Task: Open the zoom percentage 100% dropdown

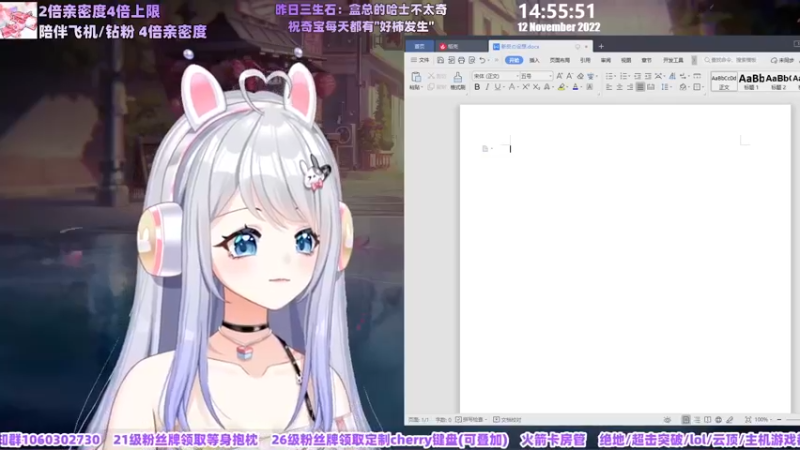Action: (762, 419)
